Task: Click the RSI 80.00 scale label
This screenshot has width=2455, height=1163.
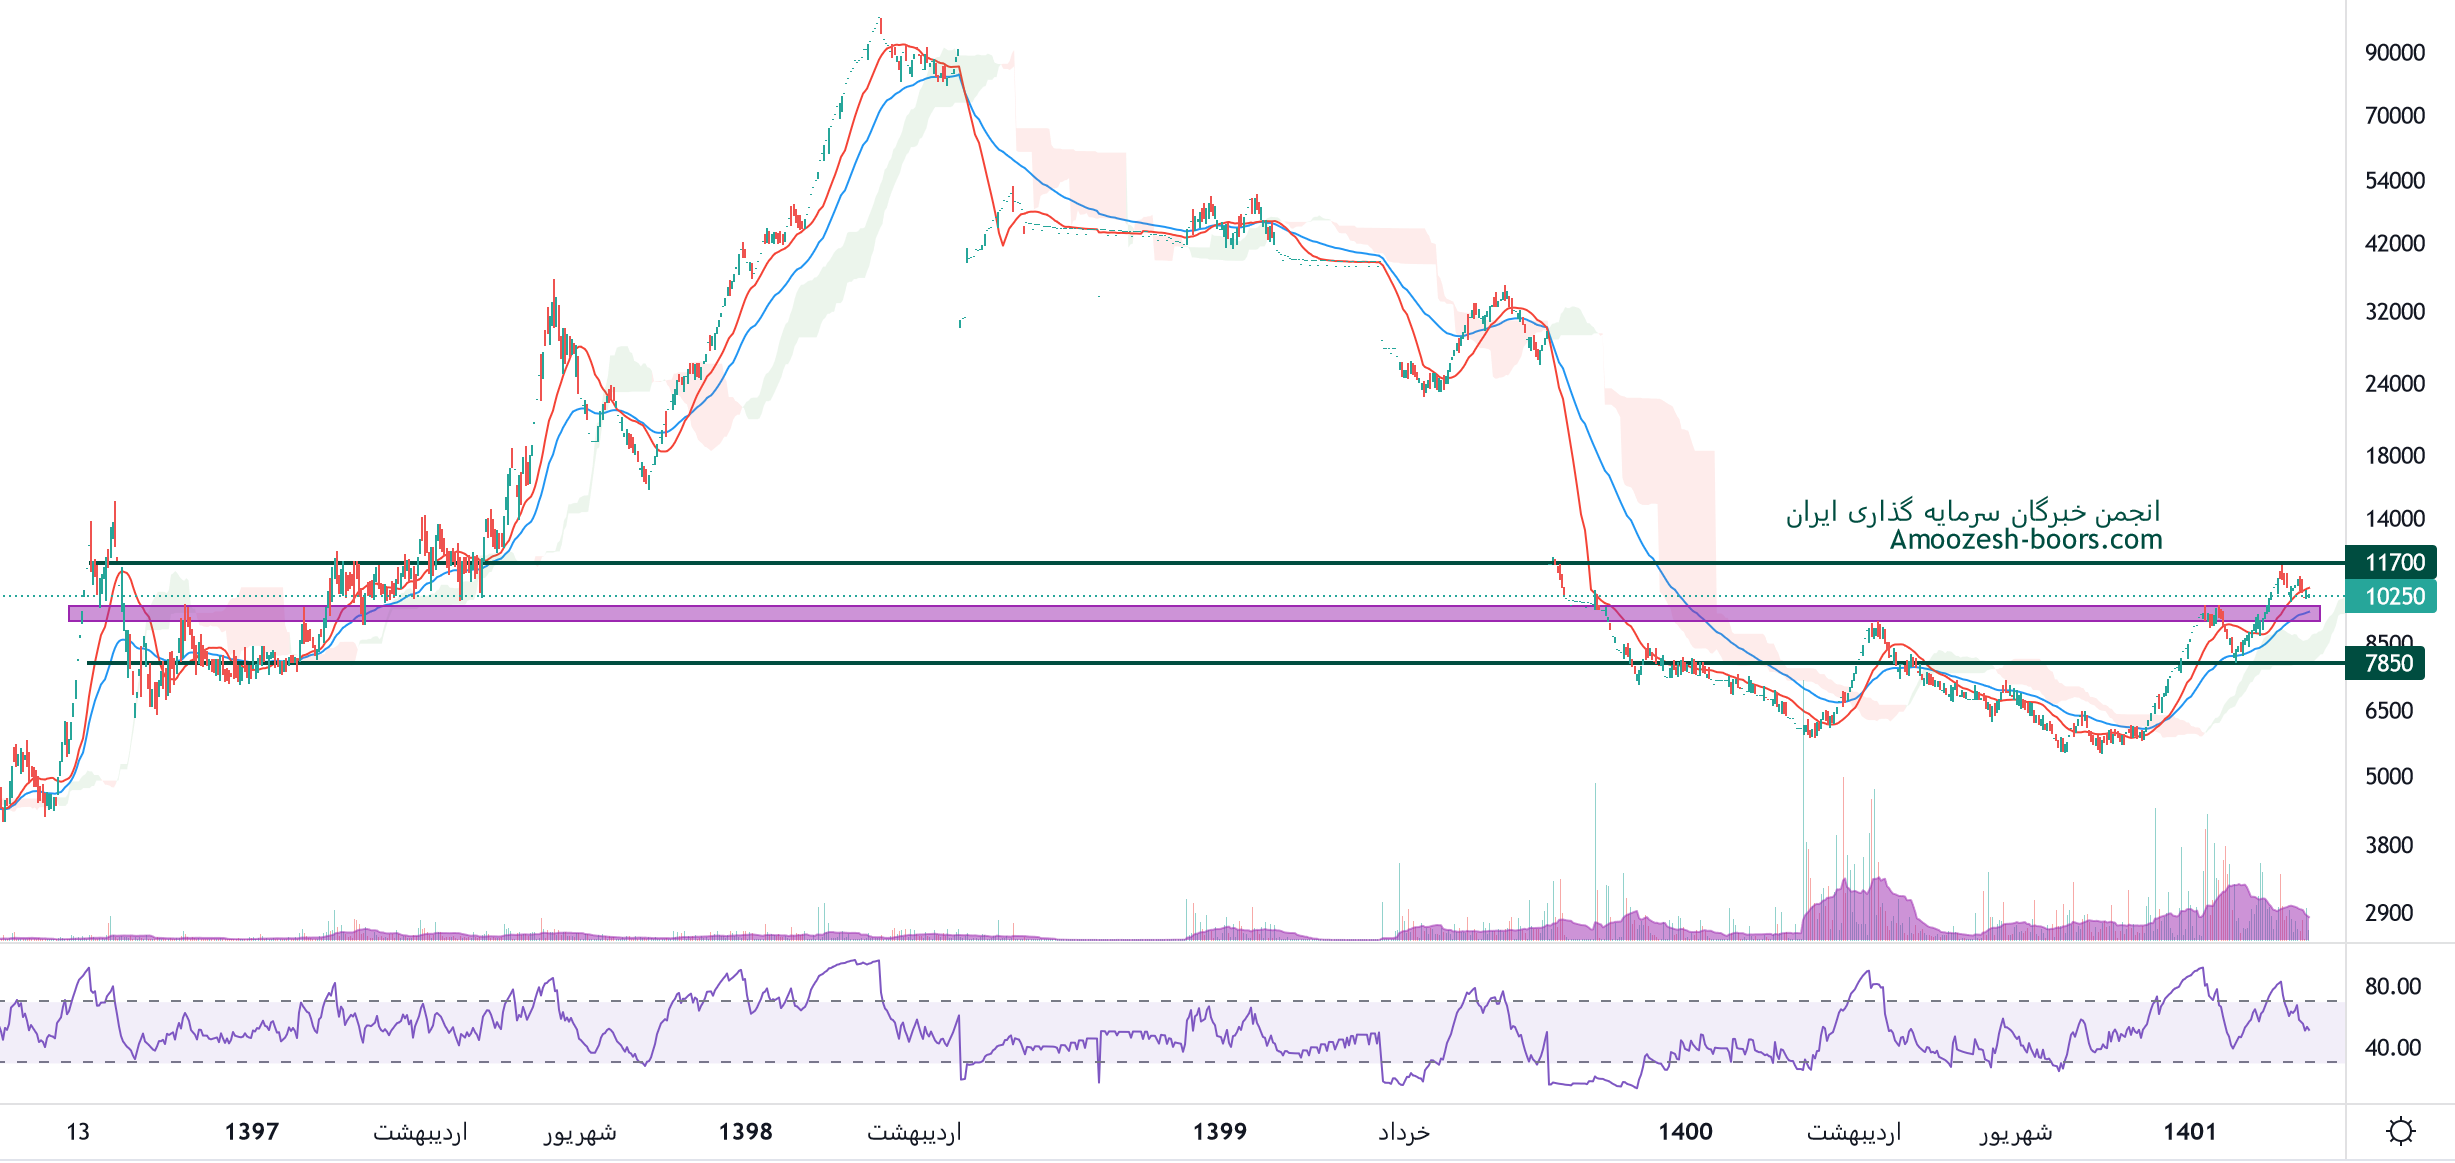Action: (x=2392, y=987)
